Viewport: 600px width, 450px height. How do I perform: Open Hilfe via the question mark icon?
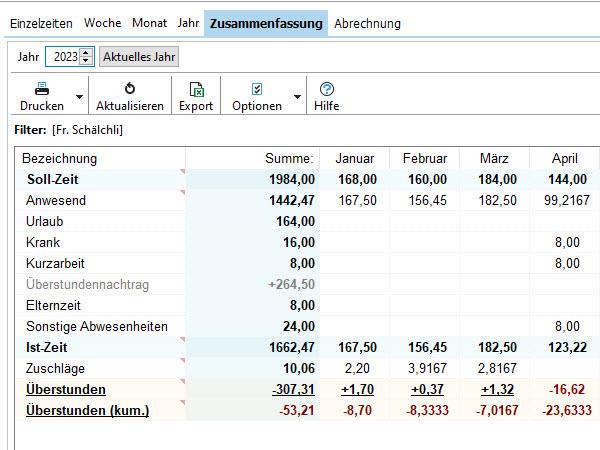[x=327, y=89]
